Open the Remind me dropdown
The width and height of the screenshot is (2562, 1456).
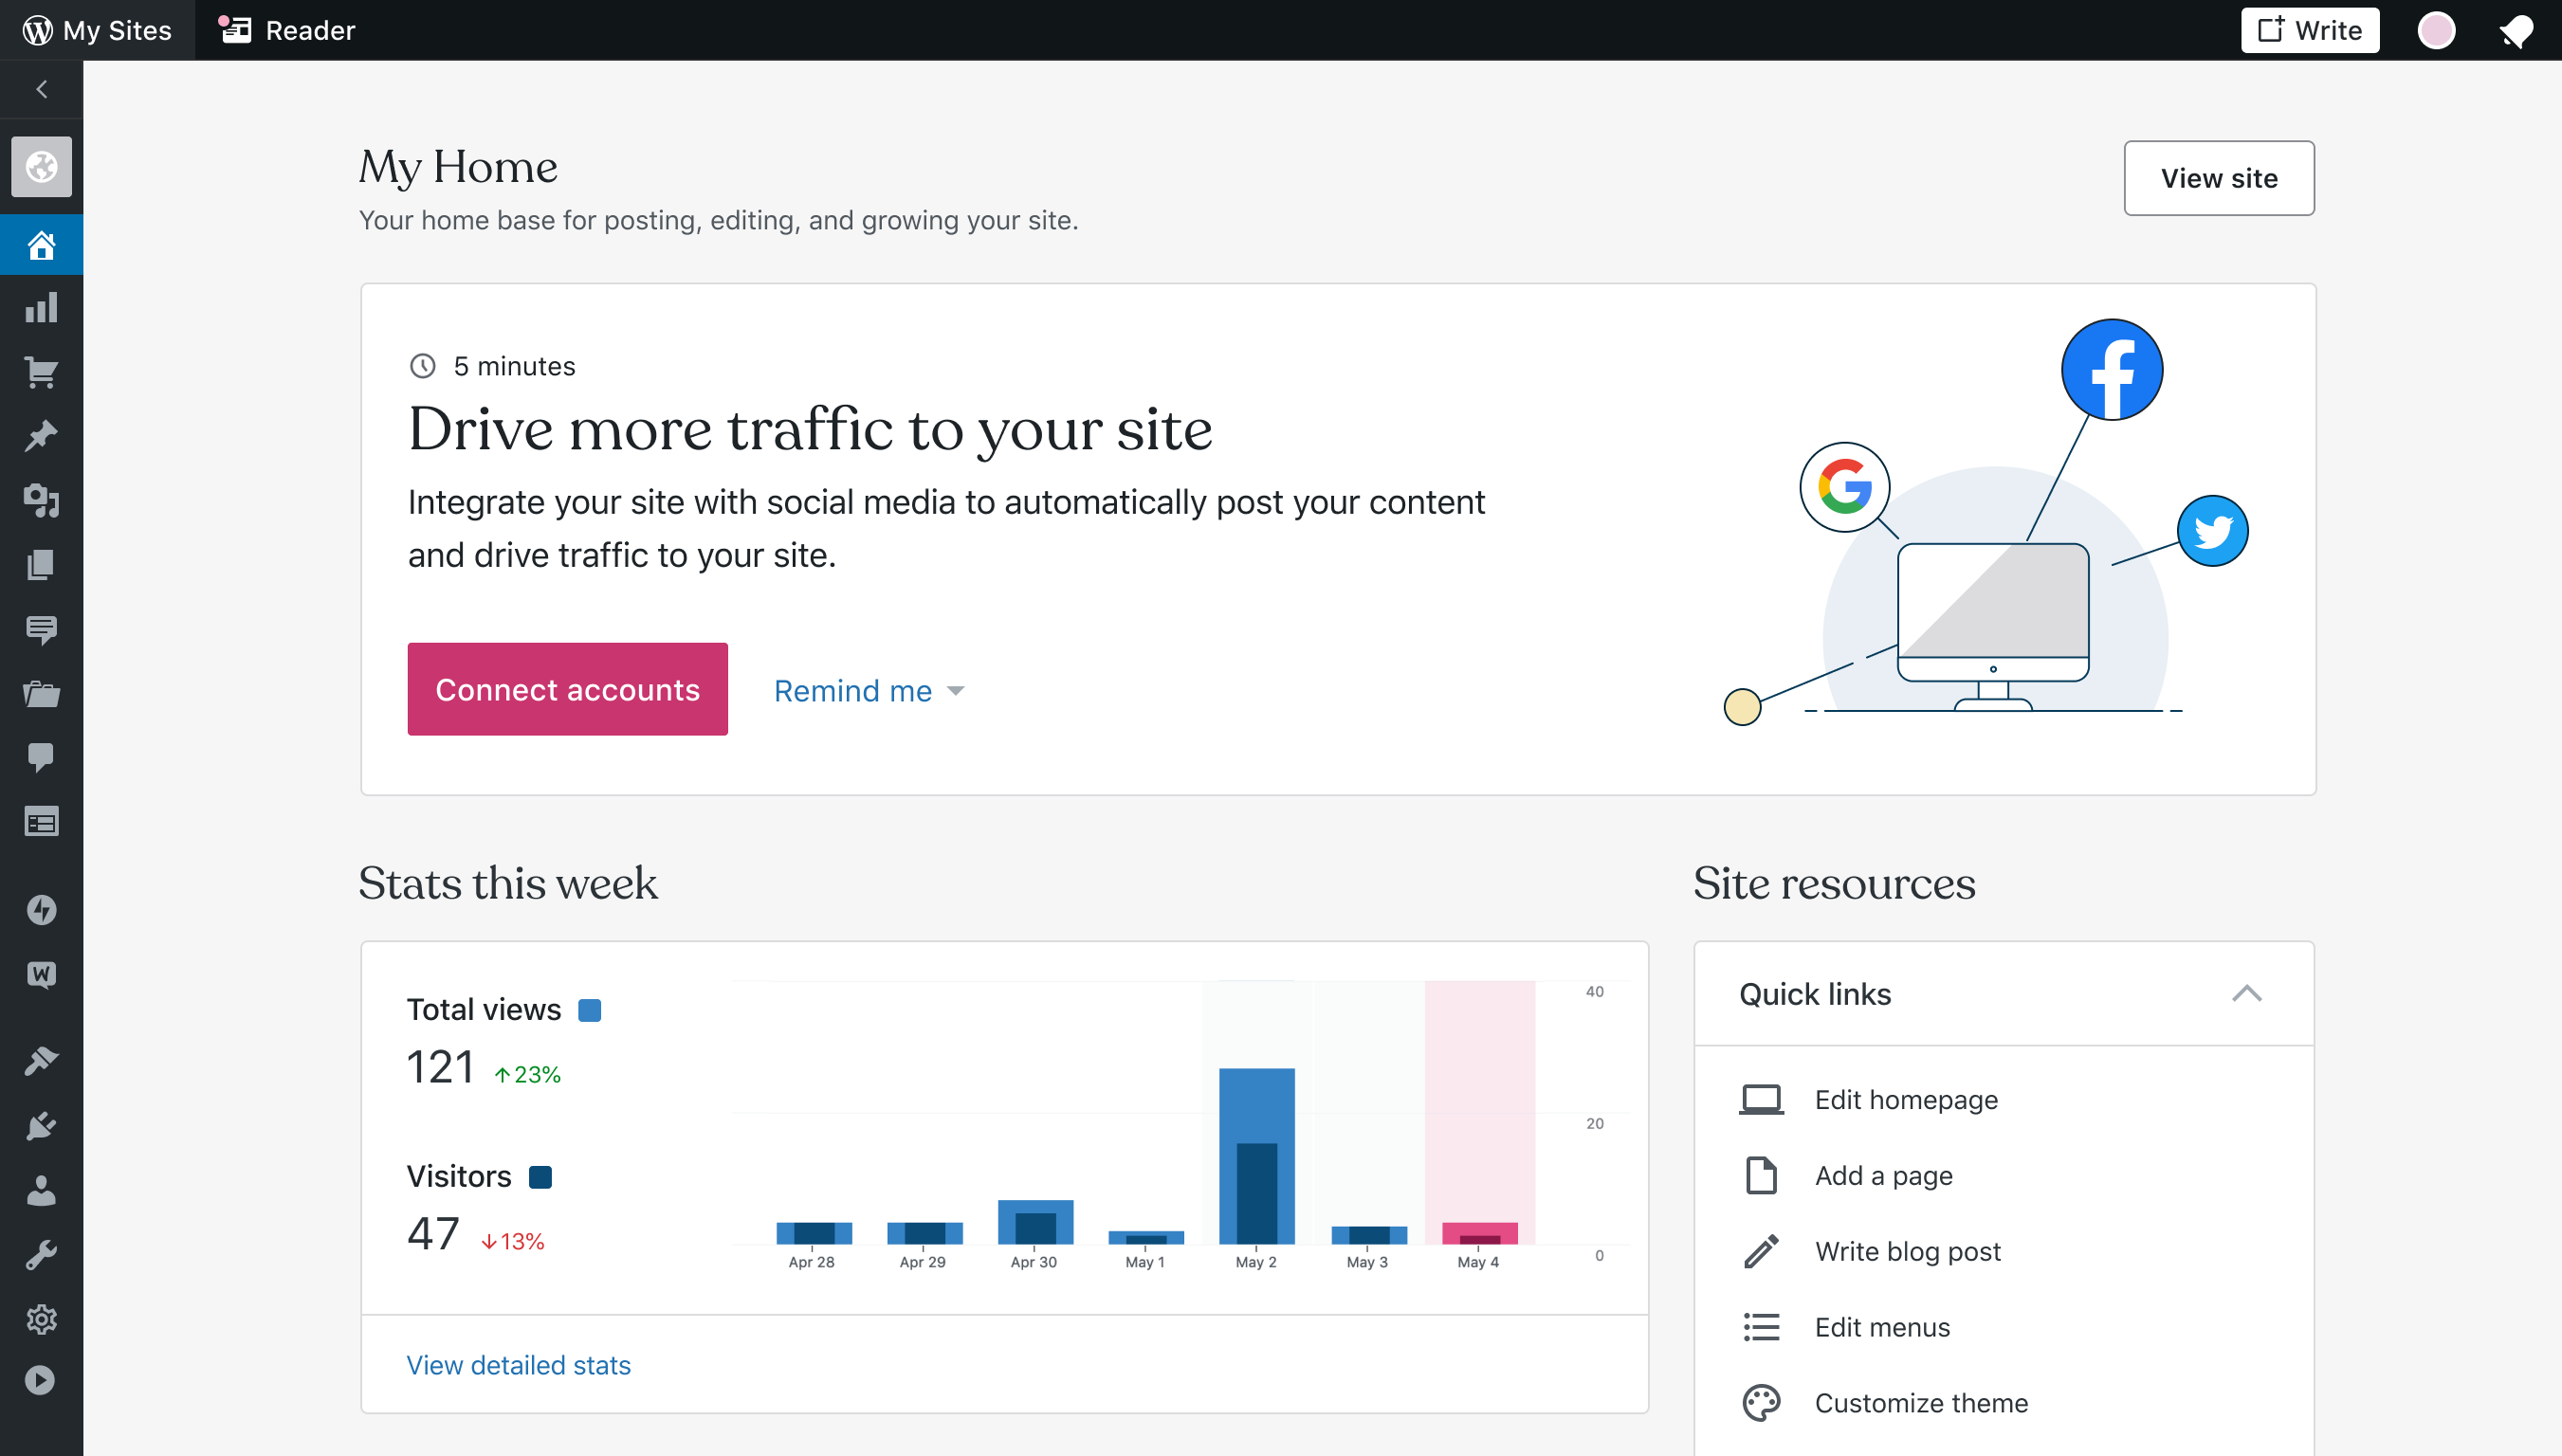coord(868,690)
